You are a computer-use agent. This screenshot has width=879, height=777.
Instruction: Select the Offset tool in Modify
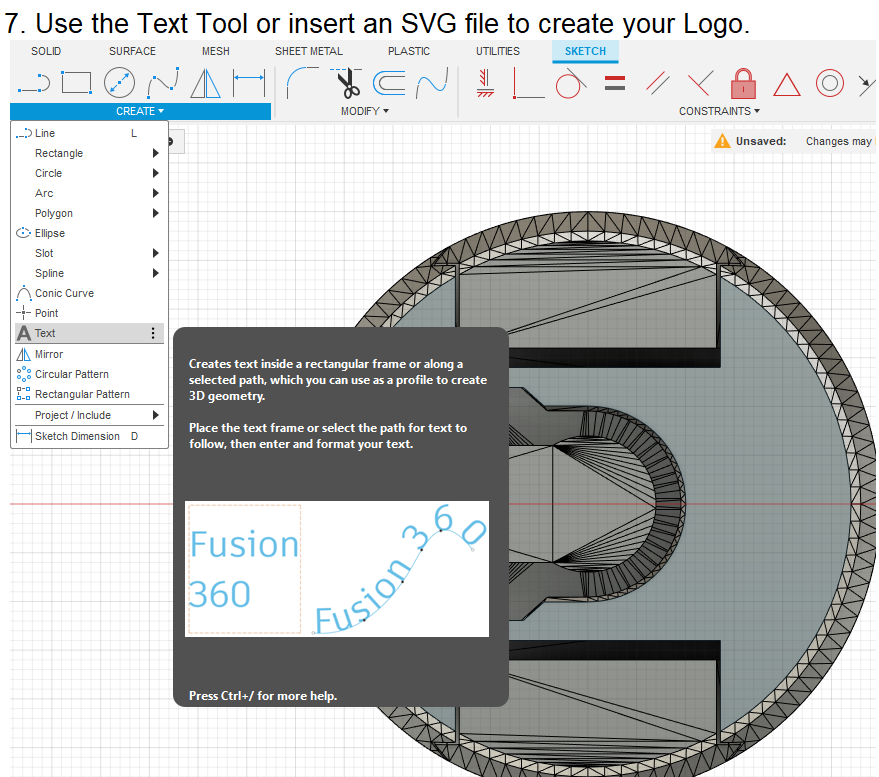pos(389,83)
